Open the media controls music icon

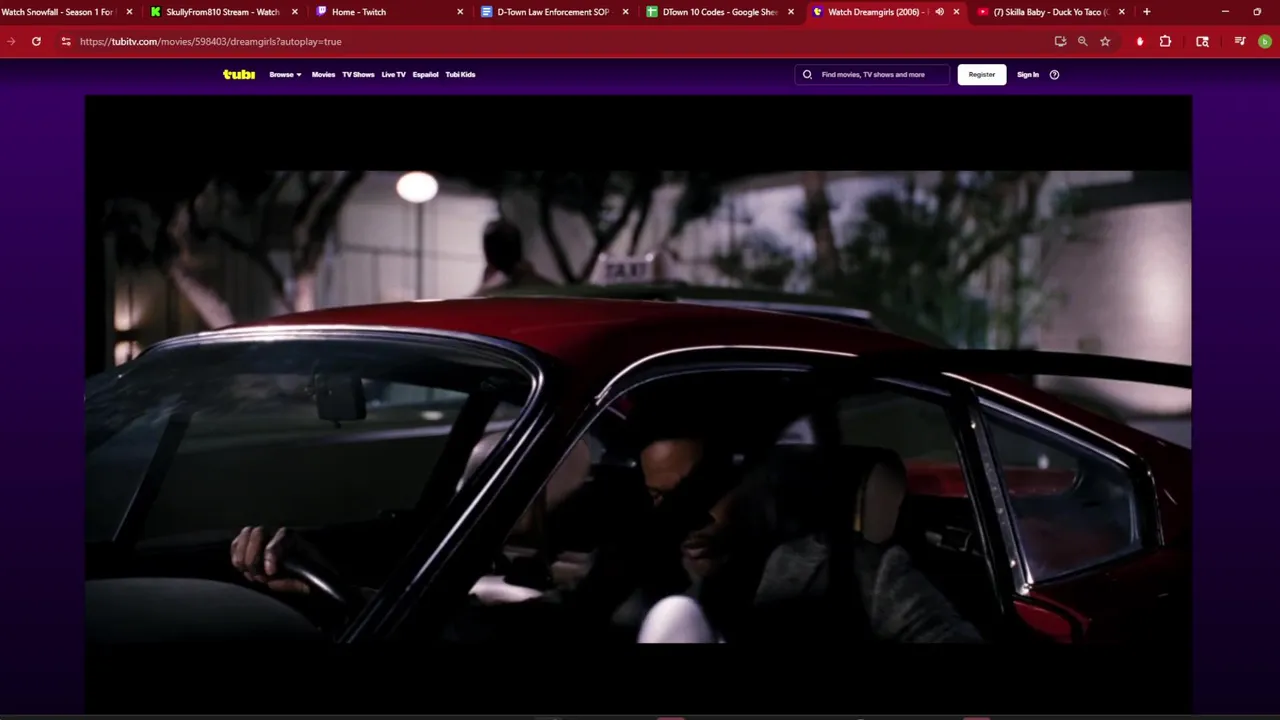click(1240, 41)
